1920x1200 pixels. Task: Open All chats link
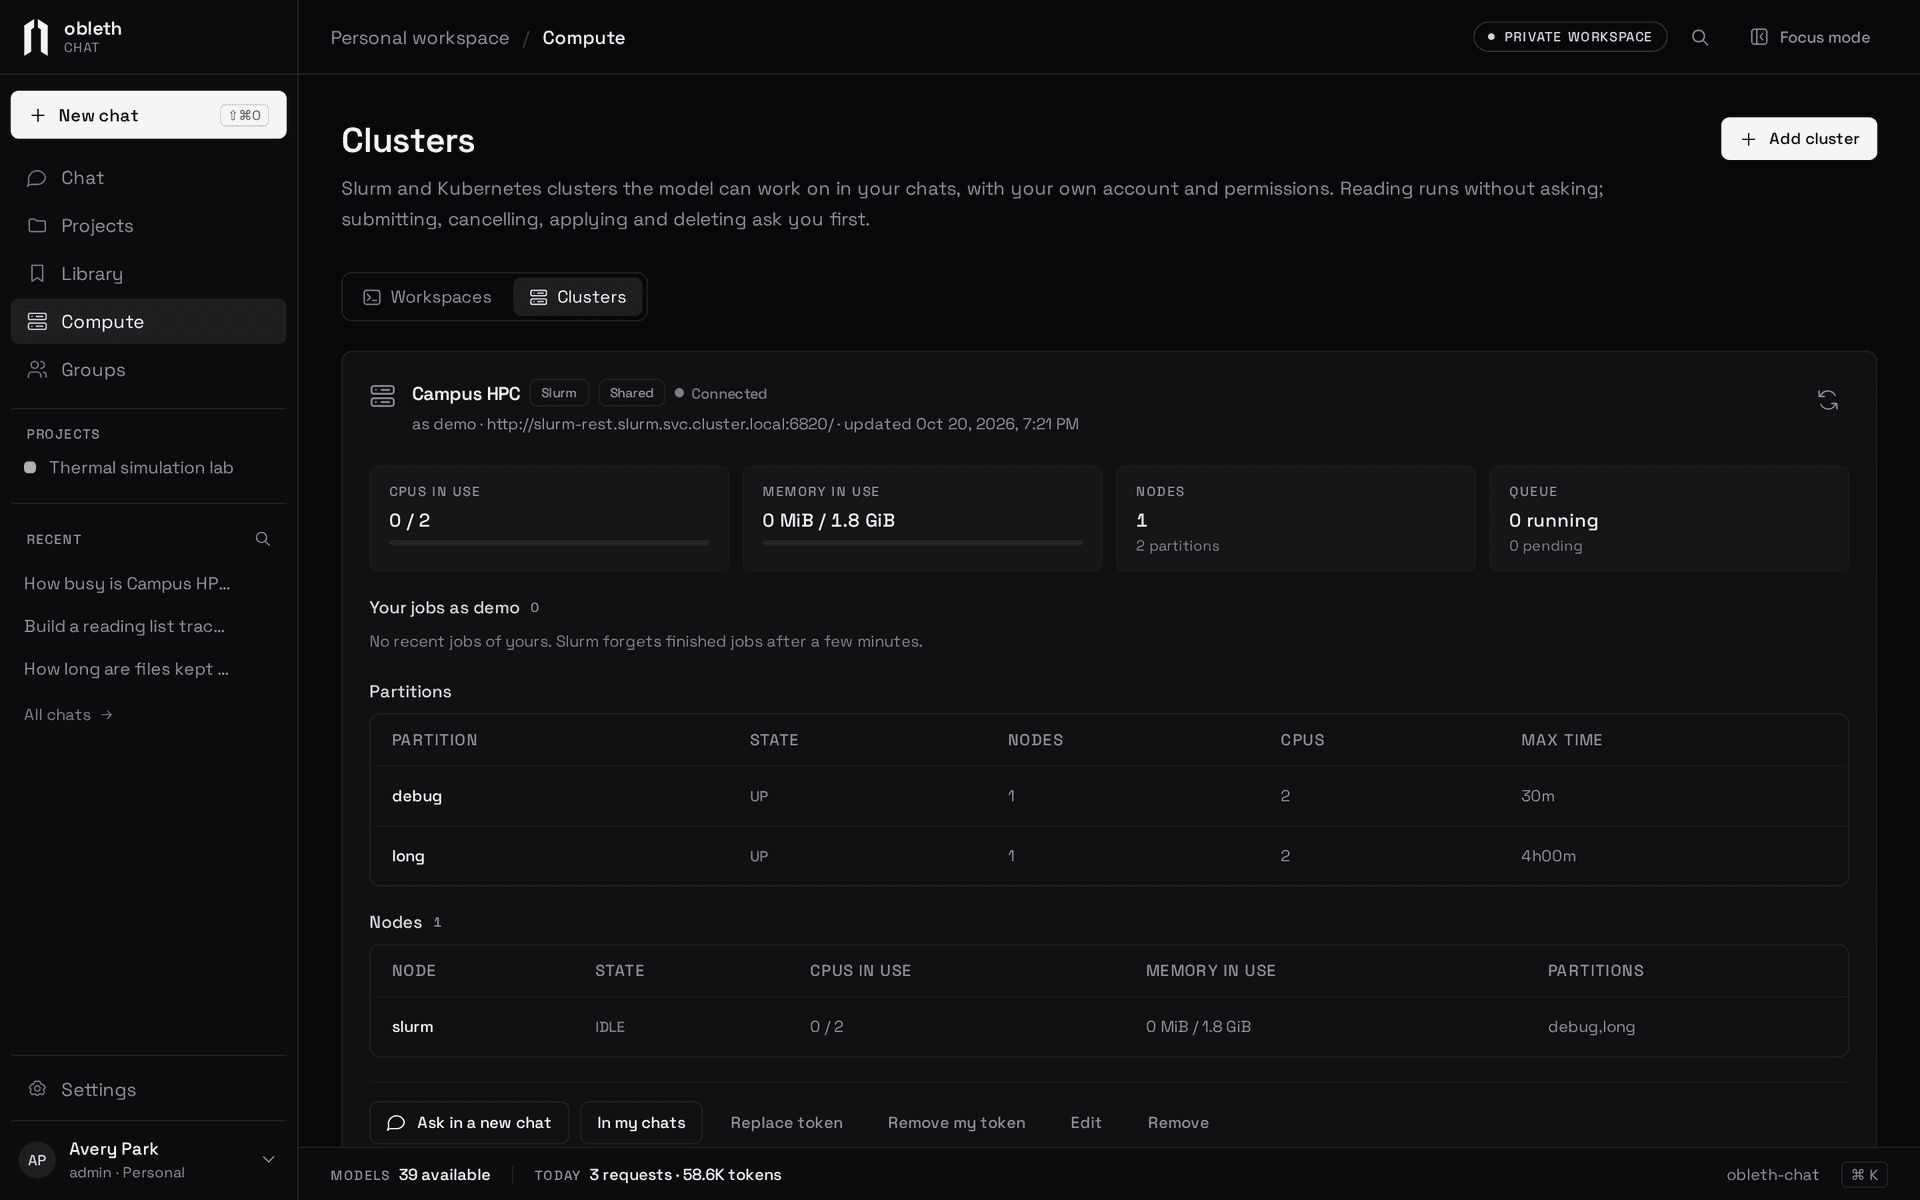(x=68, y=715)
